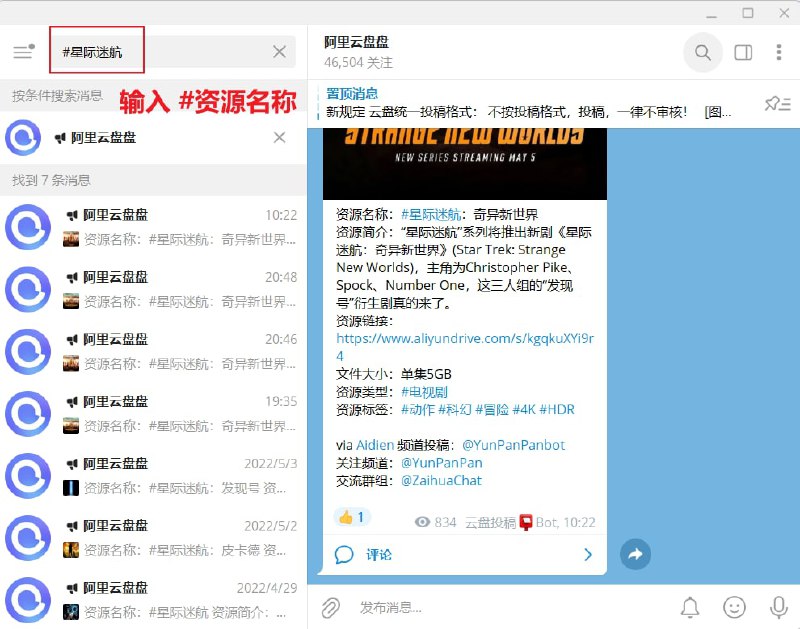
Task: Click the #HDR tag
Action: pos(557,410)
